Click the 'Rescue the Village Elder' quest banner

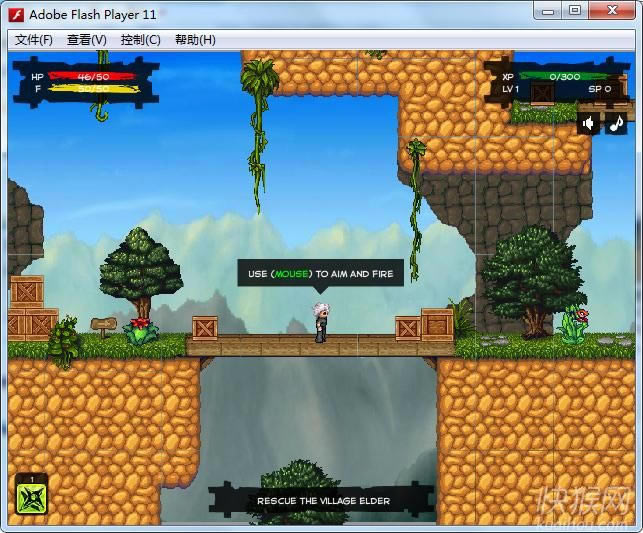tap(322, 500)
